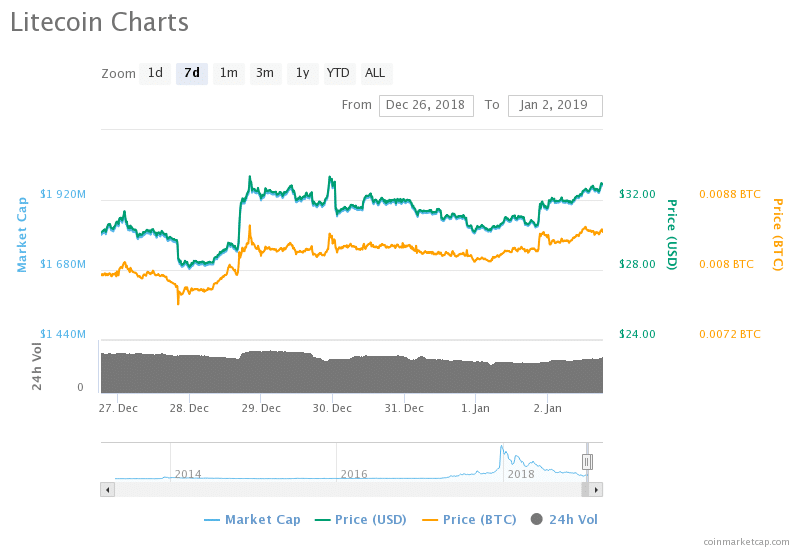The width and height of the screenshot is (800, 550).
Task: Click the Price (USD) axis title
Action: pyautogui.click(x=672, y=235)
